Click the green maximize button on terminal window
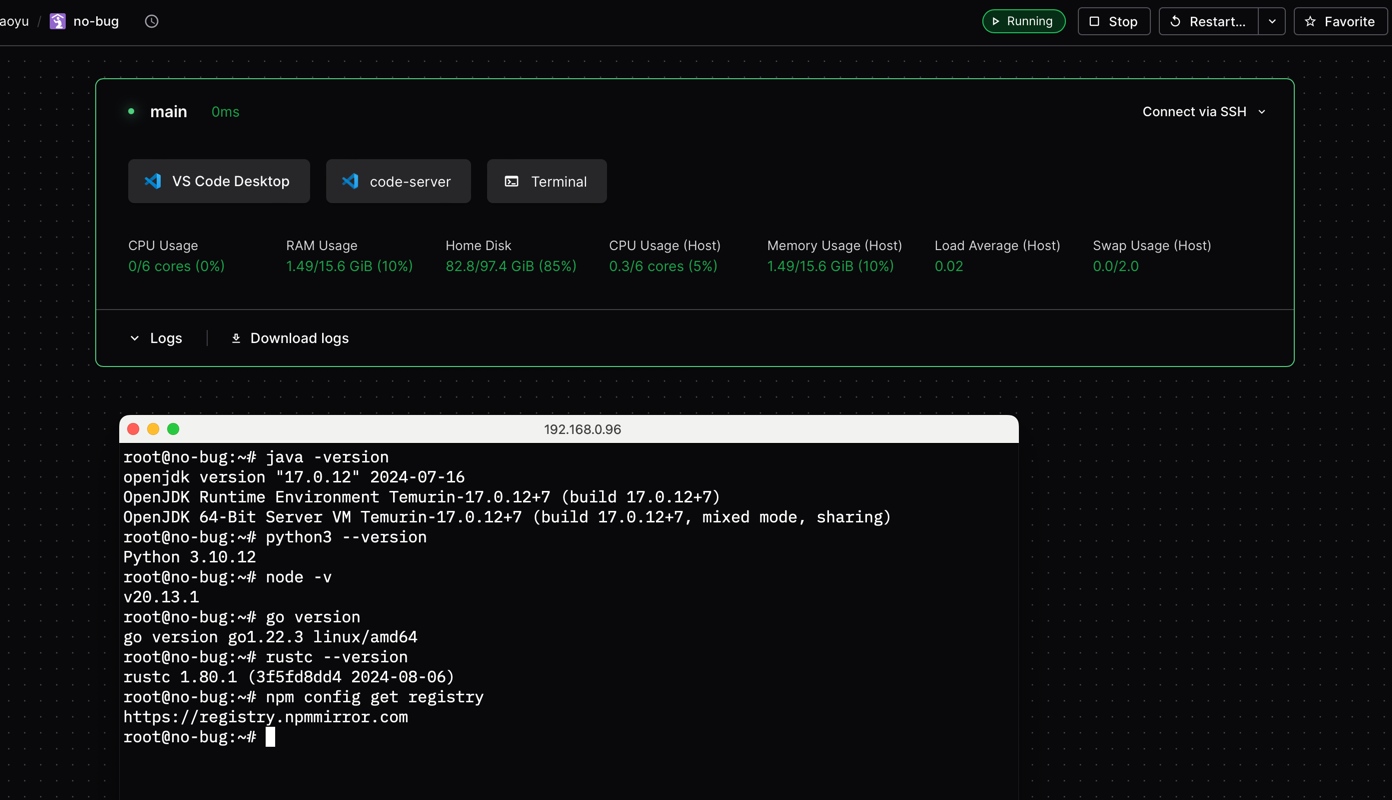The width and height of the screenshot is (1392, 800). click(173, 429)
